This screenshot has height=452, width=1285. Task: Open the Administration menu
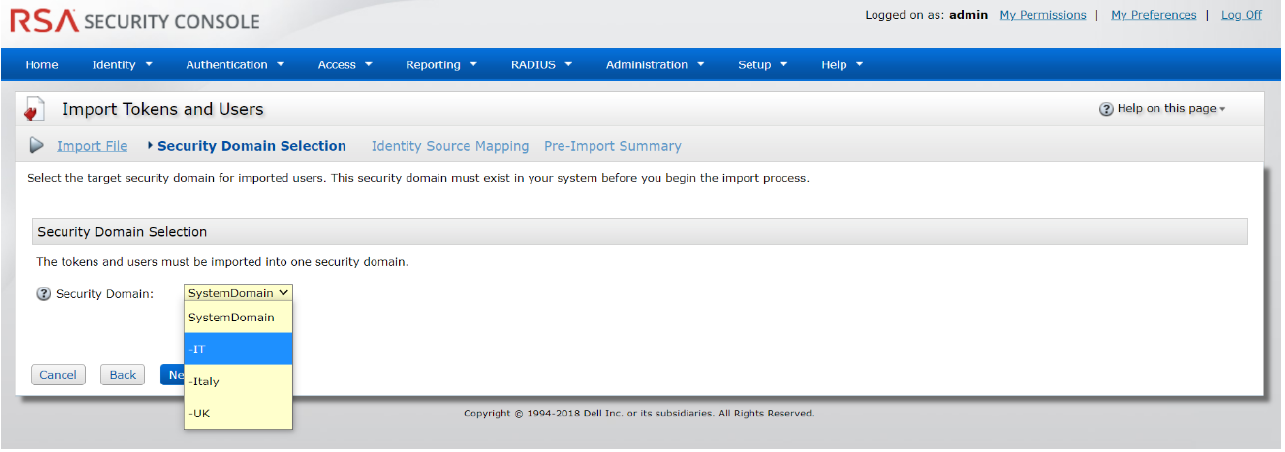coord(655,65)
